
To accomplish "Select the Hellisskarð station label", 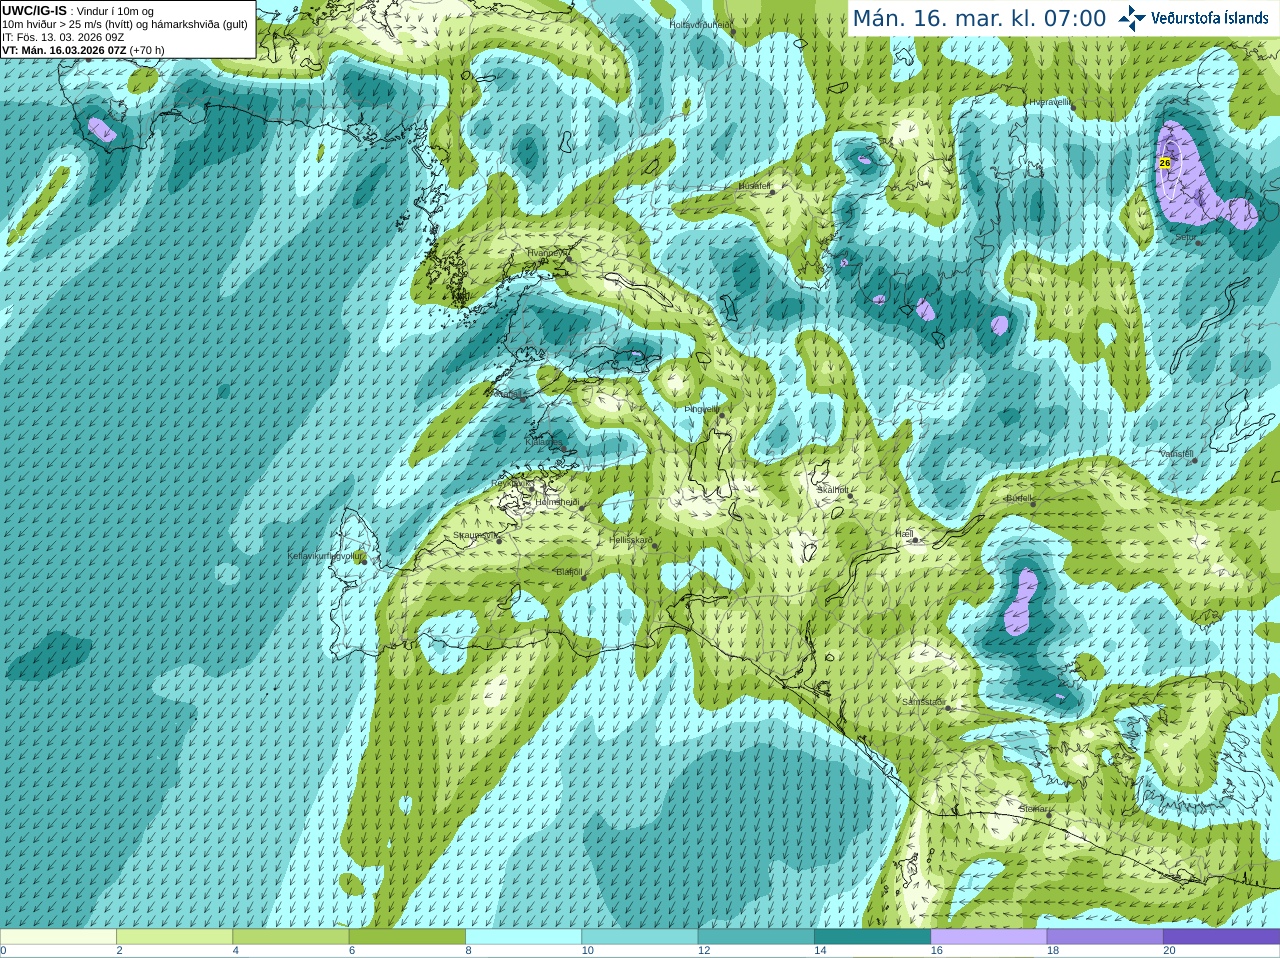I will [631, 541].
